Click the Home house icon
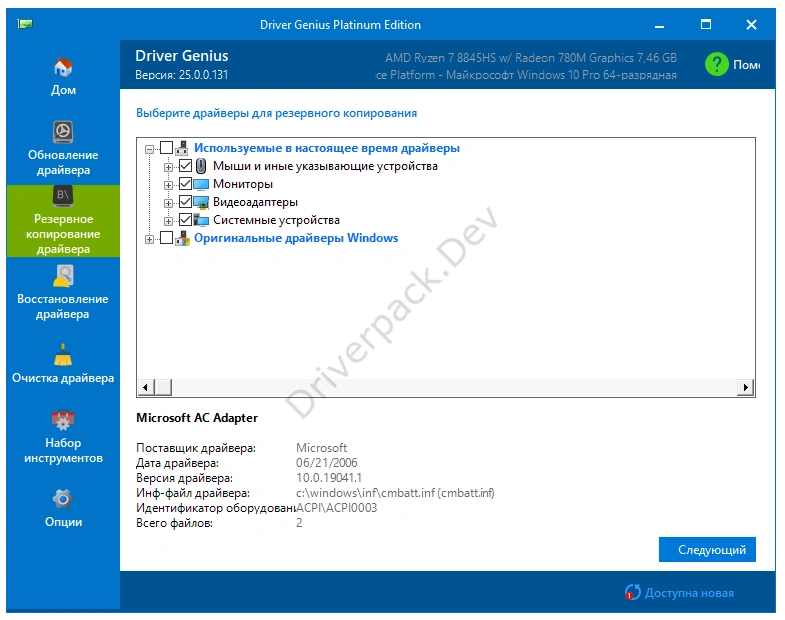The image size is (785, 620). pos(63,67)
